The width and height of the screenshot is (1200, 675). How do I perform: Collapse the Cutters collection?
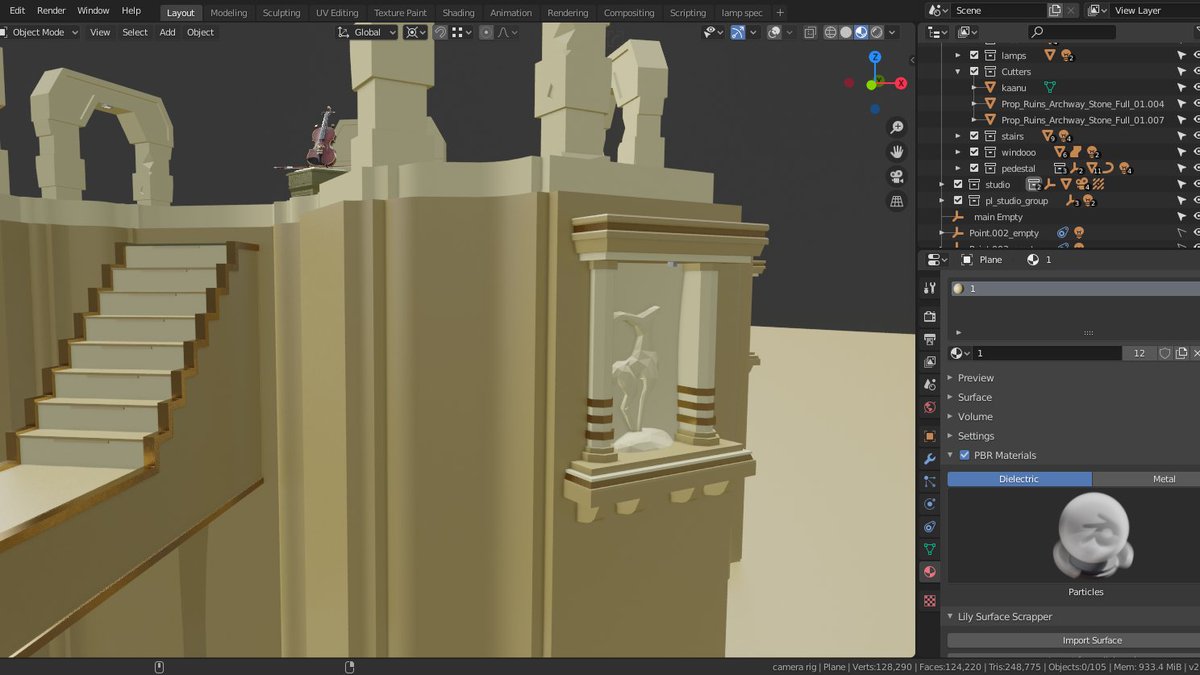point(958,72)
